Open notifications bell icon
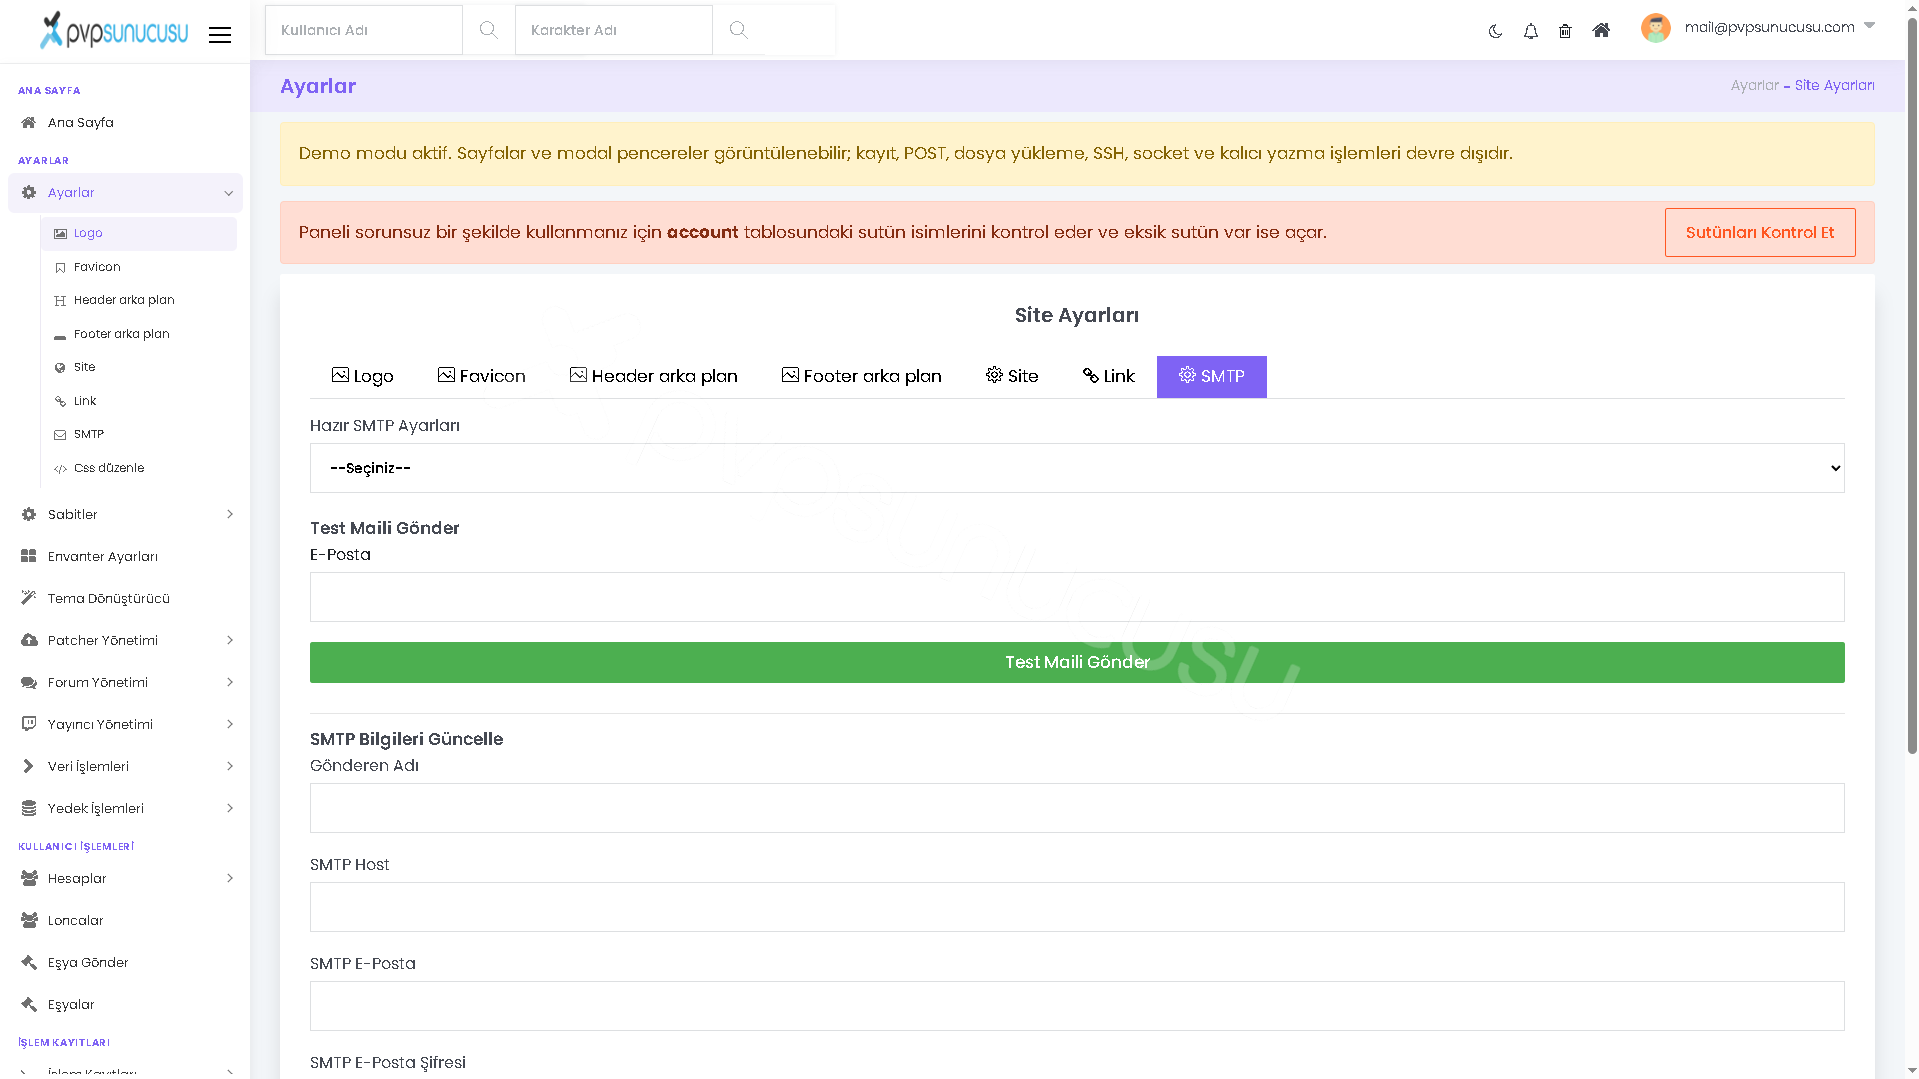 [1530, 31]
